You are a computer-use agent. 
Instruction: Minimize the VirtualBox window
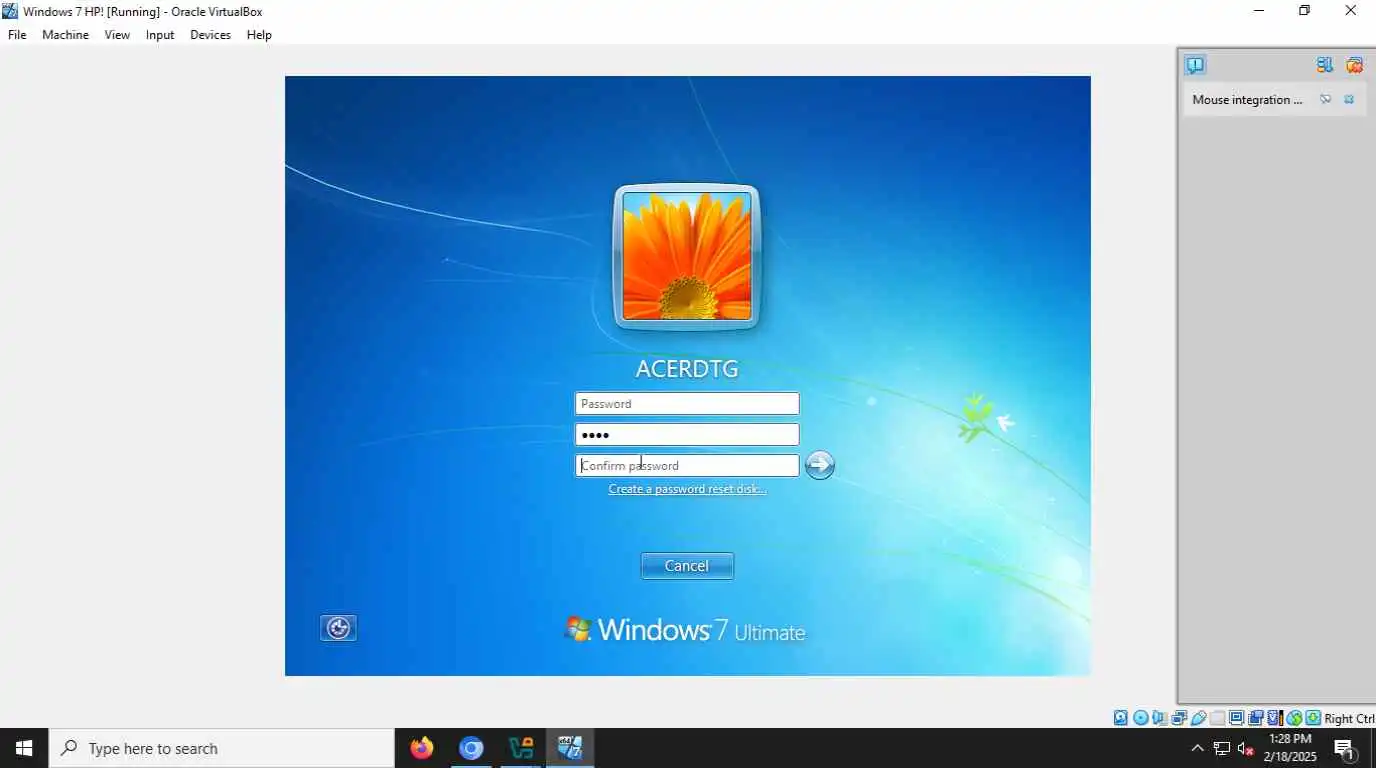pyautogui.click(x=1259, y=11)
